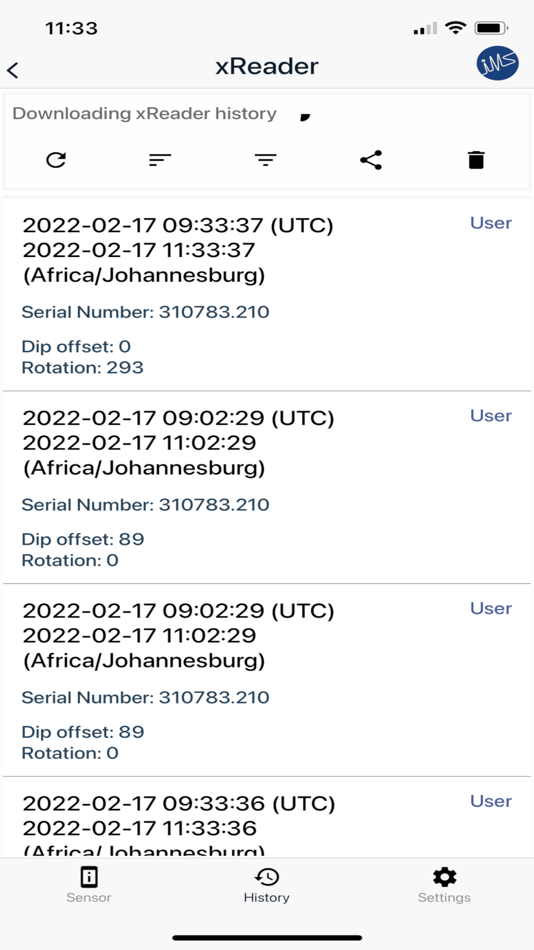Tap the User label on the first entry
Viewport: 534px width, 950px height.
point(491,223)
